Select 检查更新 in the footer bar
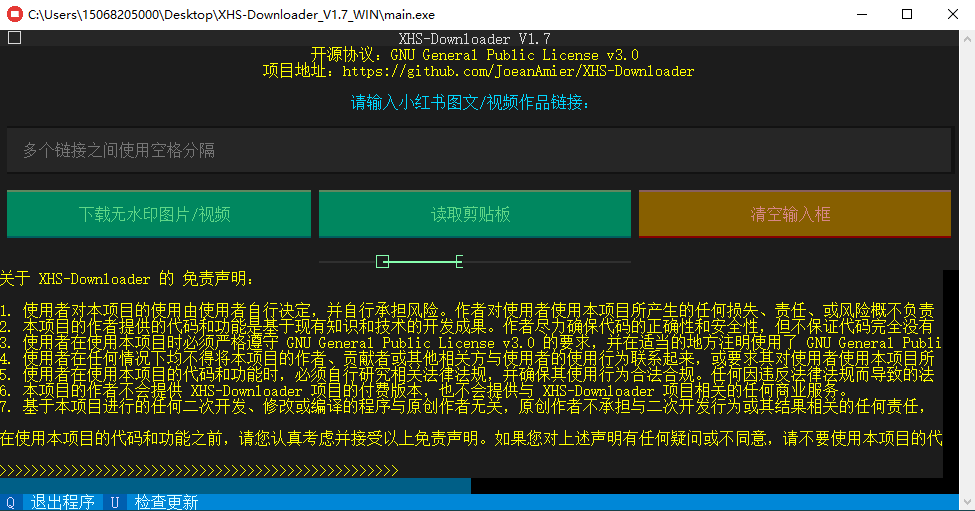The height and width of the screenshot is (511, 975). (166, 502)
